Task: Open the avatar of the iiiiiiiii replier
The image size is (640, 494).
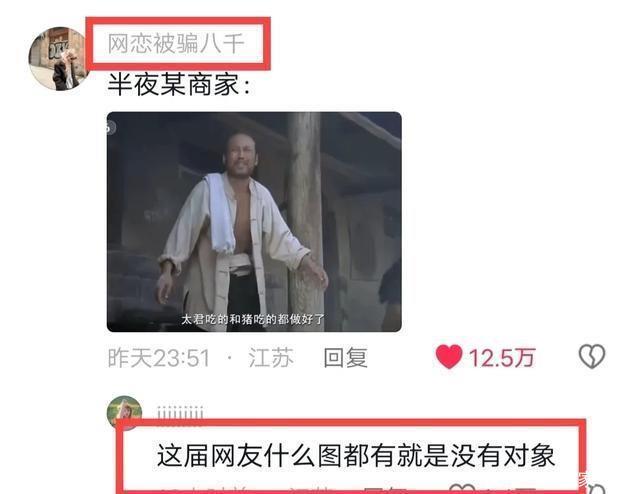Action: point(124,412)
